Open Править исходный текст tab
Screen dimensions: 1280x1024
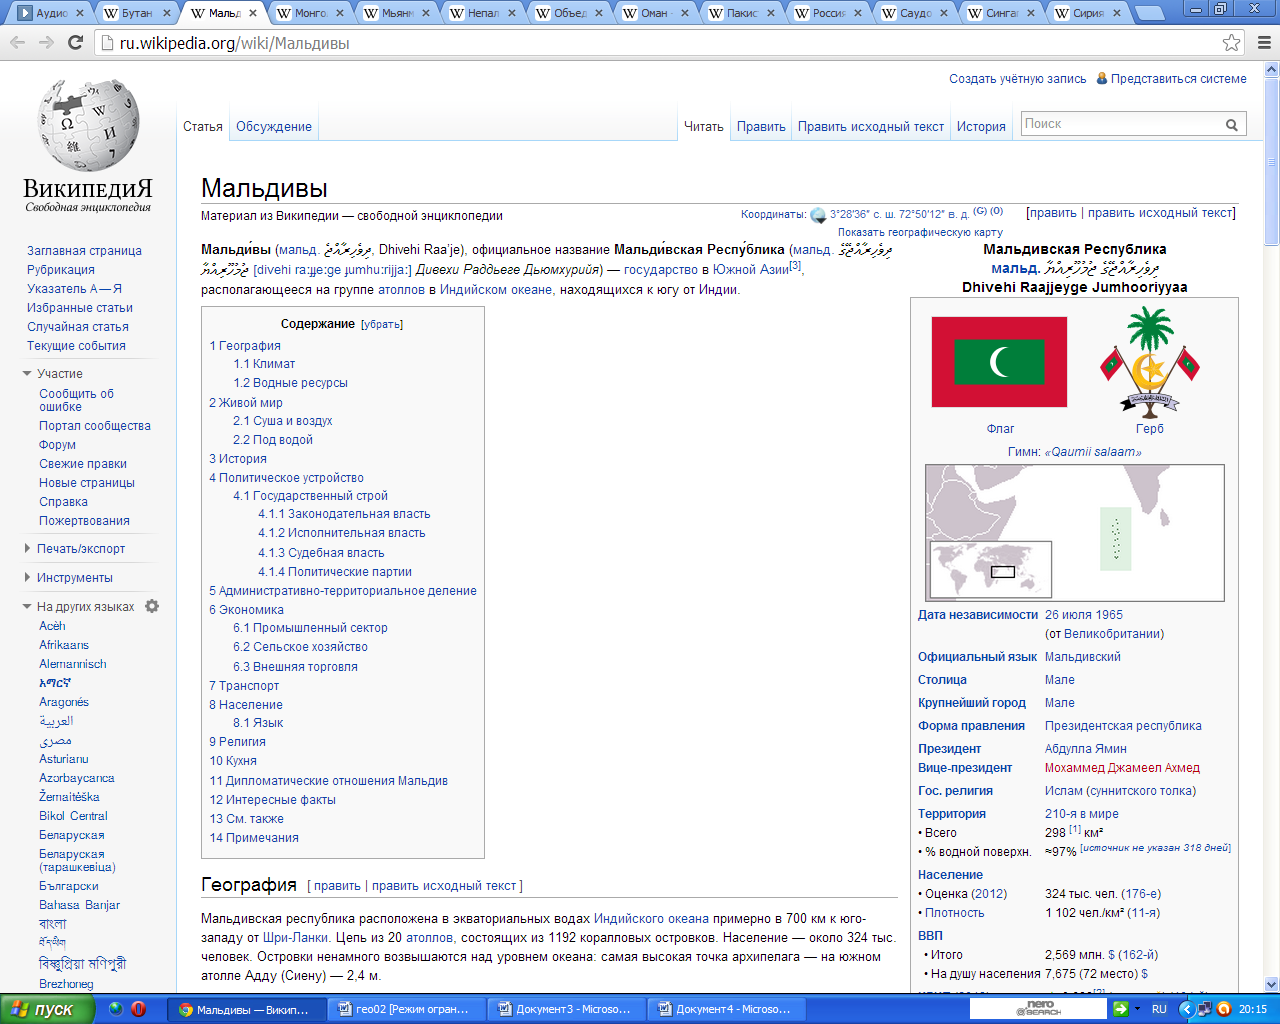point(871,126)
